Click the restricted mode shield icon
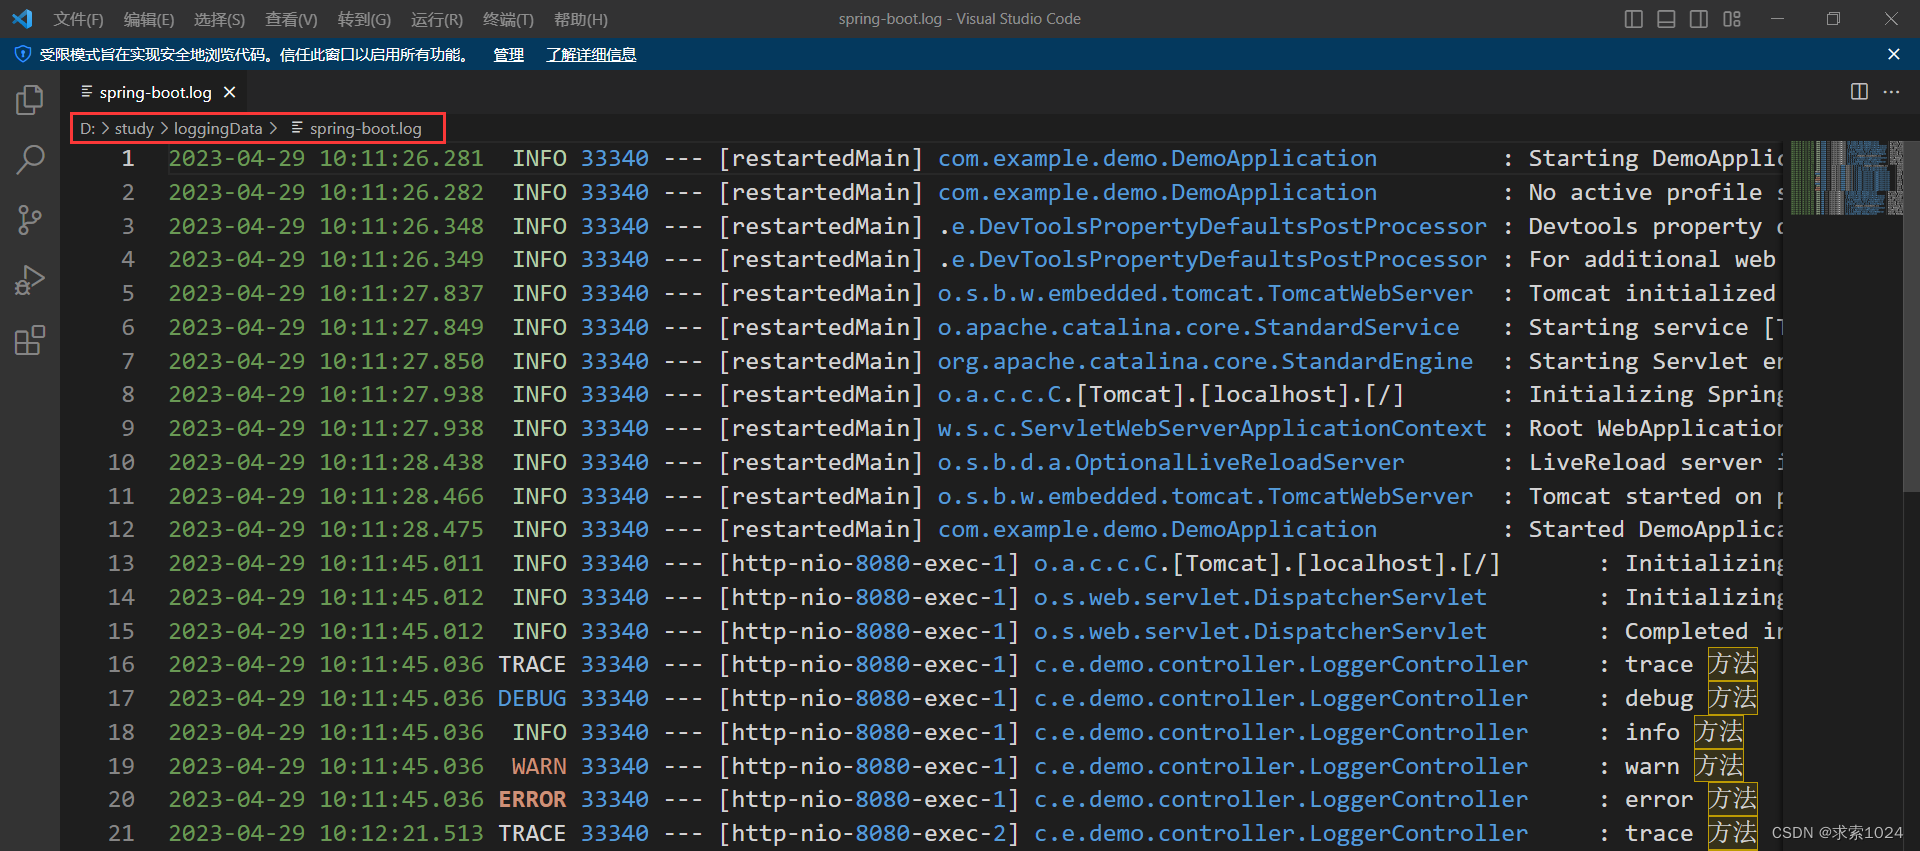This screenshot has height=851, width=1920. coord(22,54)
